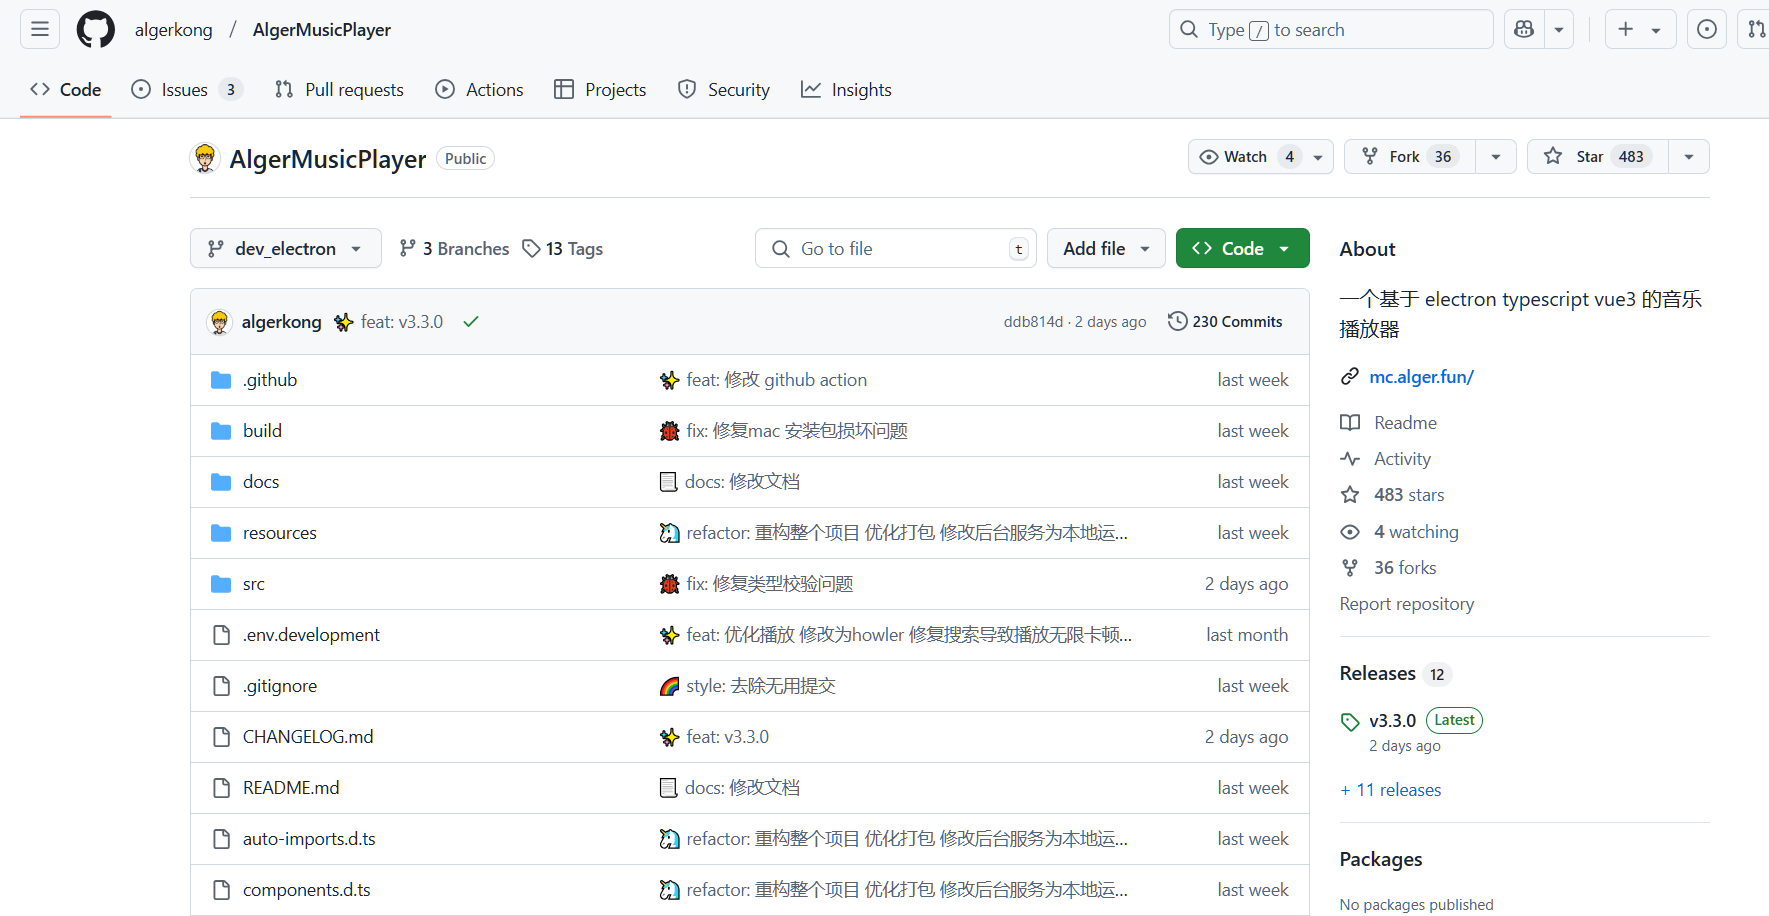
Task: Click algerkong's avatar in the commit row
Action: pos(219,322)
